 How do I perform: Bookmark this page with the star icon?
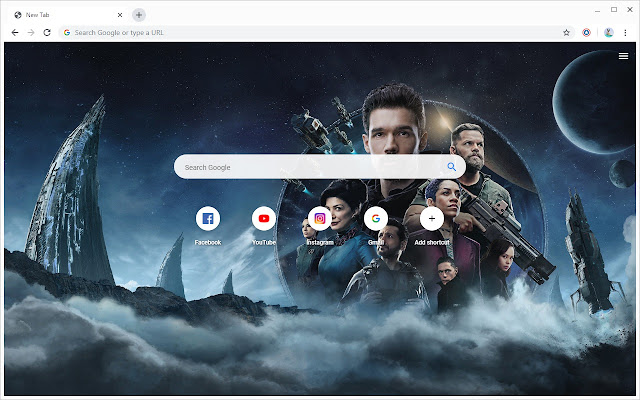566,33
